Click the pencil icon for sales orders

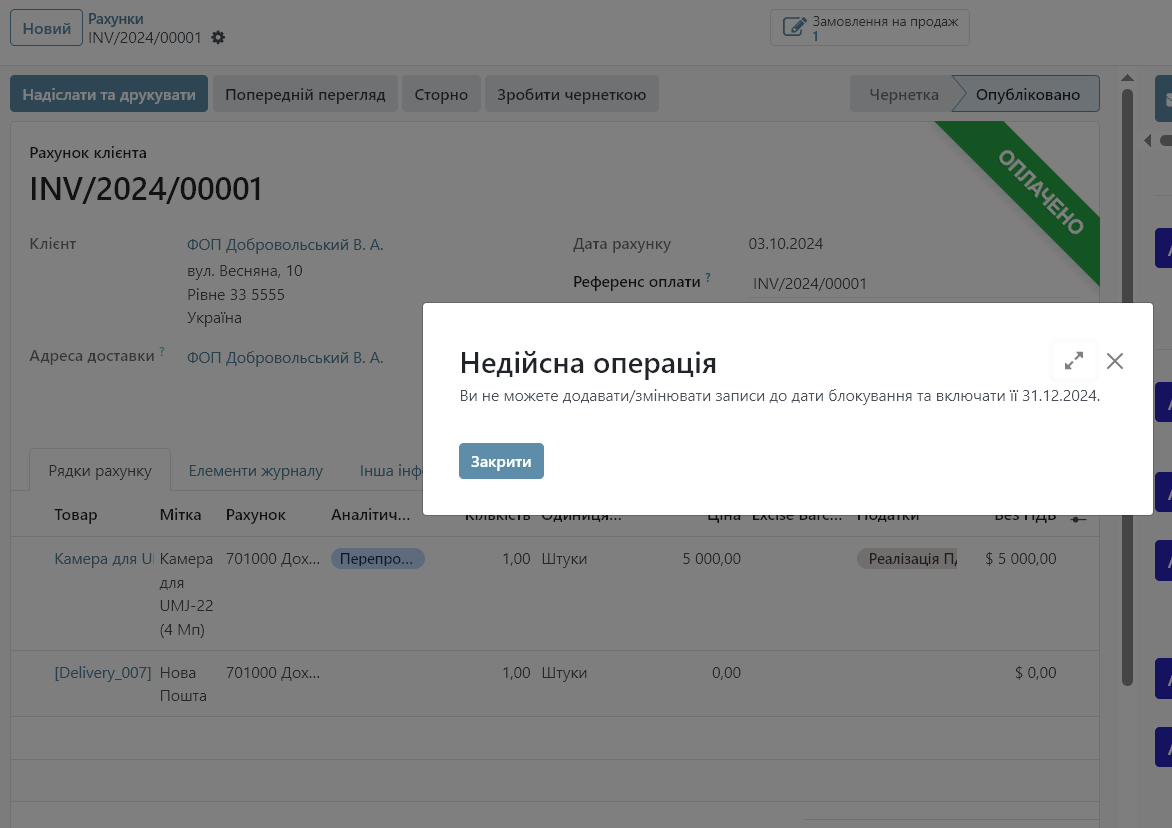pyautogui.click(x=794, y=28)
